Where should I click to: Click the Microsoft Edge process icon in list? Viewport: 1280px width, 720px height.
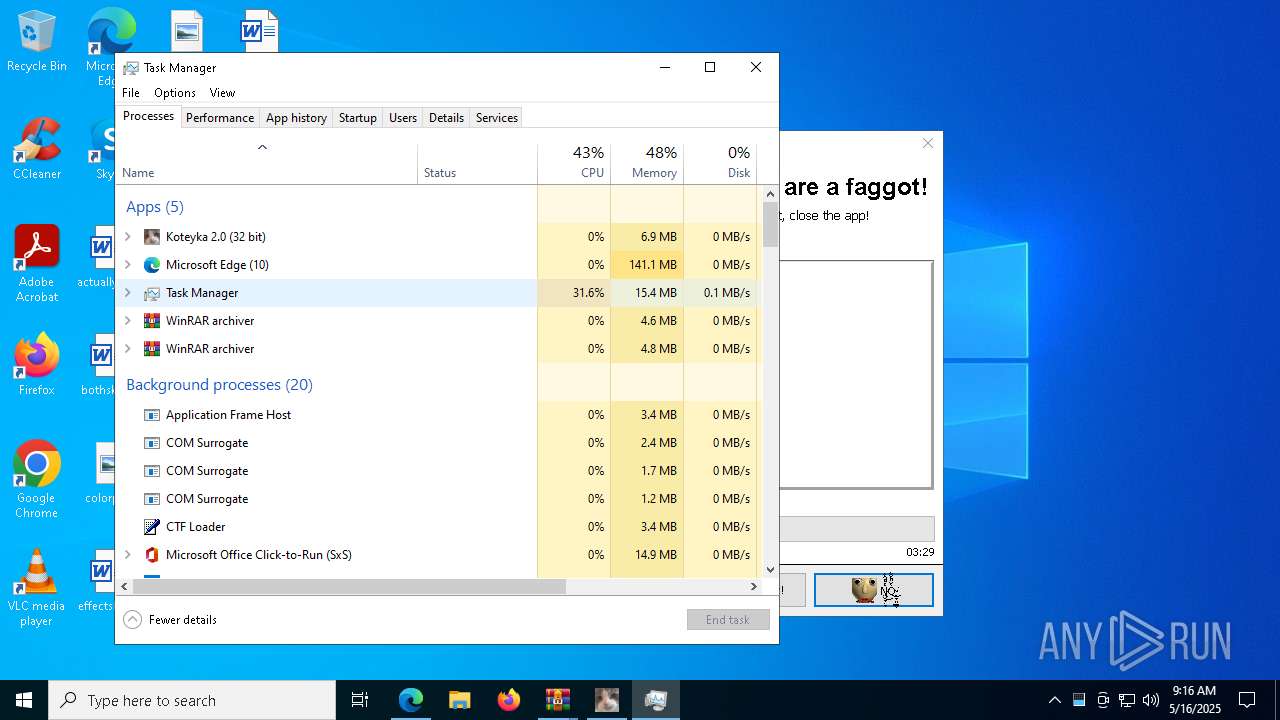pos(152,265)
